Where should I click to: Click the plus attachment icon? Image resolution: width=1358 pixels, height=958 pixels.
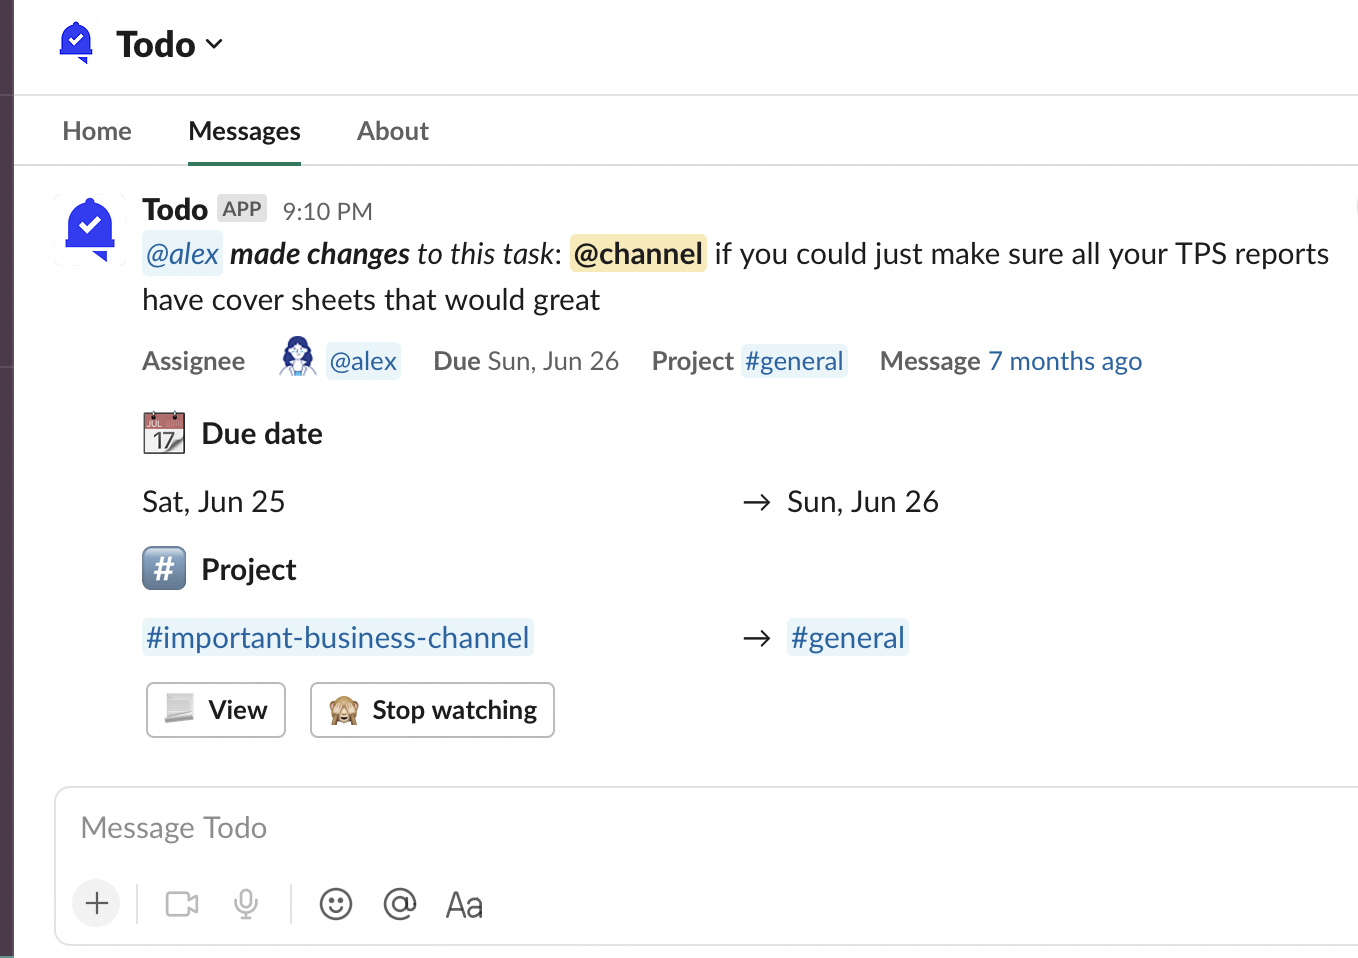[x=97, y=904]
